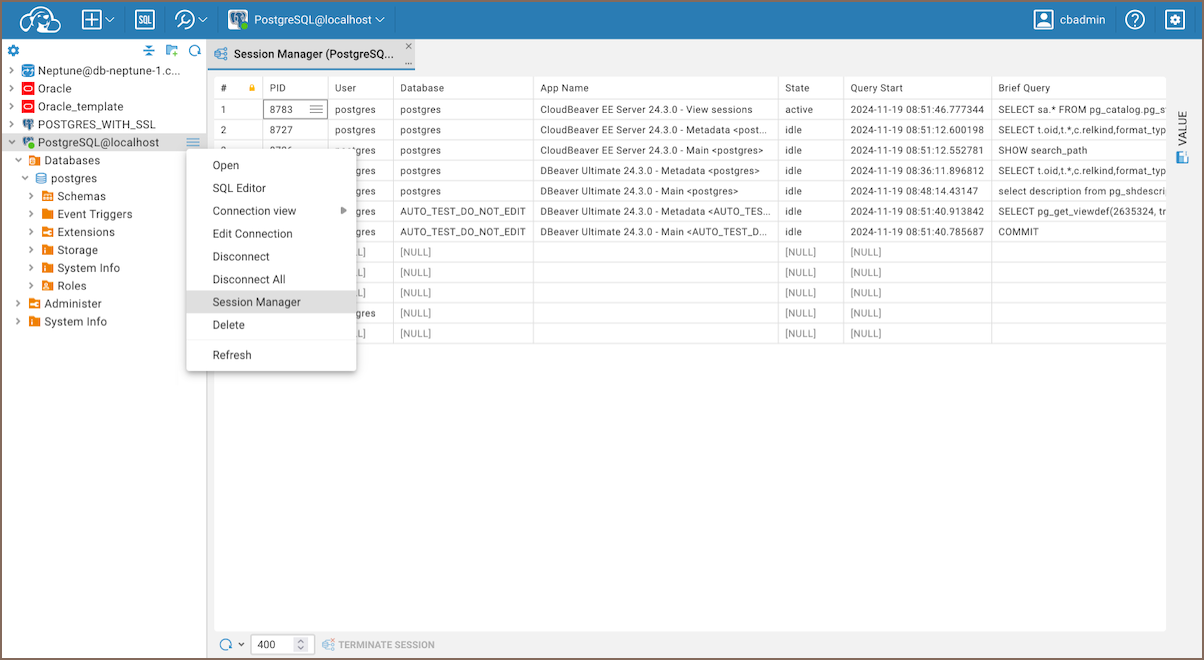The height and width of the screenshot is (660, 1204).
Task: Refresh the navigator tree icon
Action: (x=195, y=51)
